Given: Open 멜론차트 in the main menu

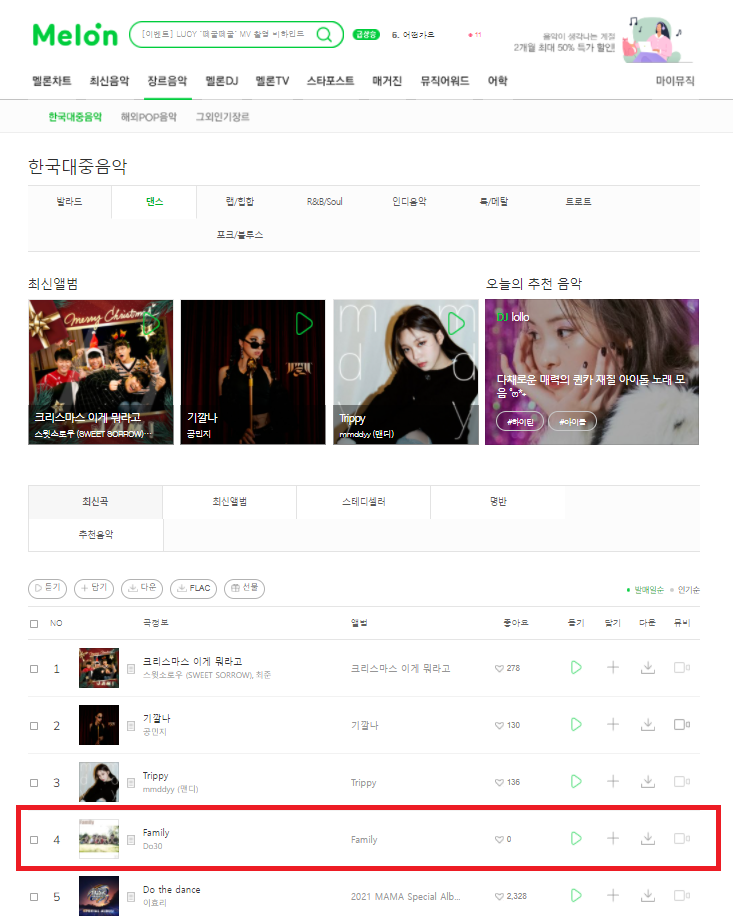Looking at the screenshot, I should click(52, 81).
